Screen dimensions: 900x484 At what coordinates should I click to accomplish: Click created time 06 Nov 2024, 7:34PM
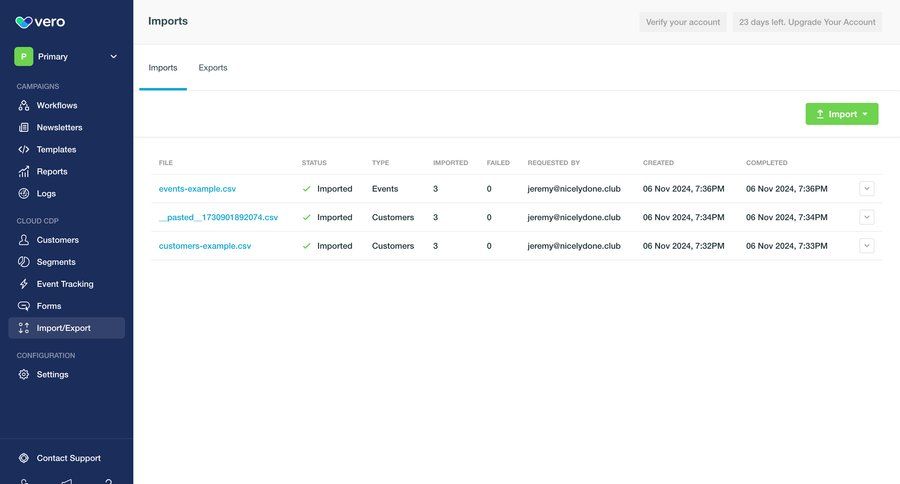point(684,217)
